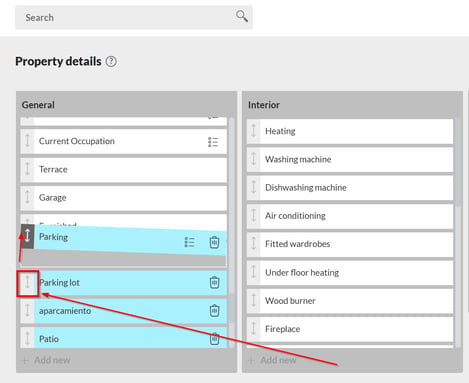The height and width of the screenshot is (383, 469).
Task: Click the search magnifier icon
Action: (x=242, y=16)
